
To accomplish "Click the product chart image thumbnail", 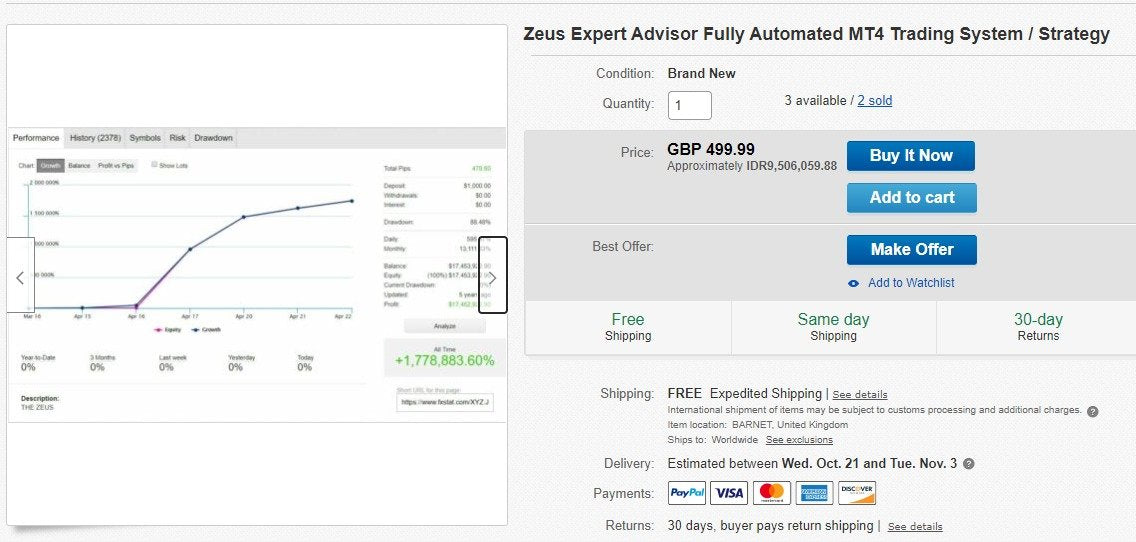I will coord(257,275).
